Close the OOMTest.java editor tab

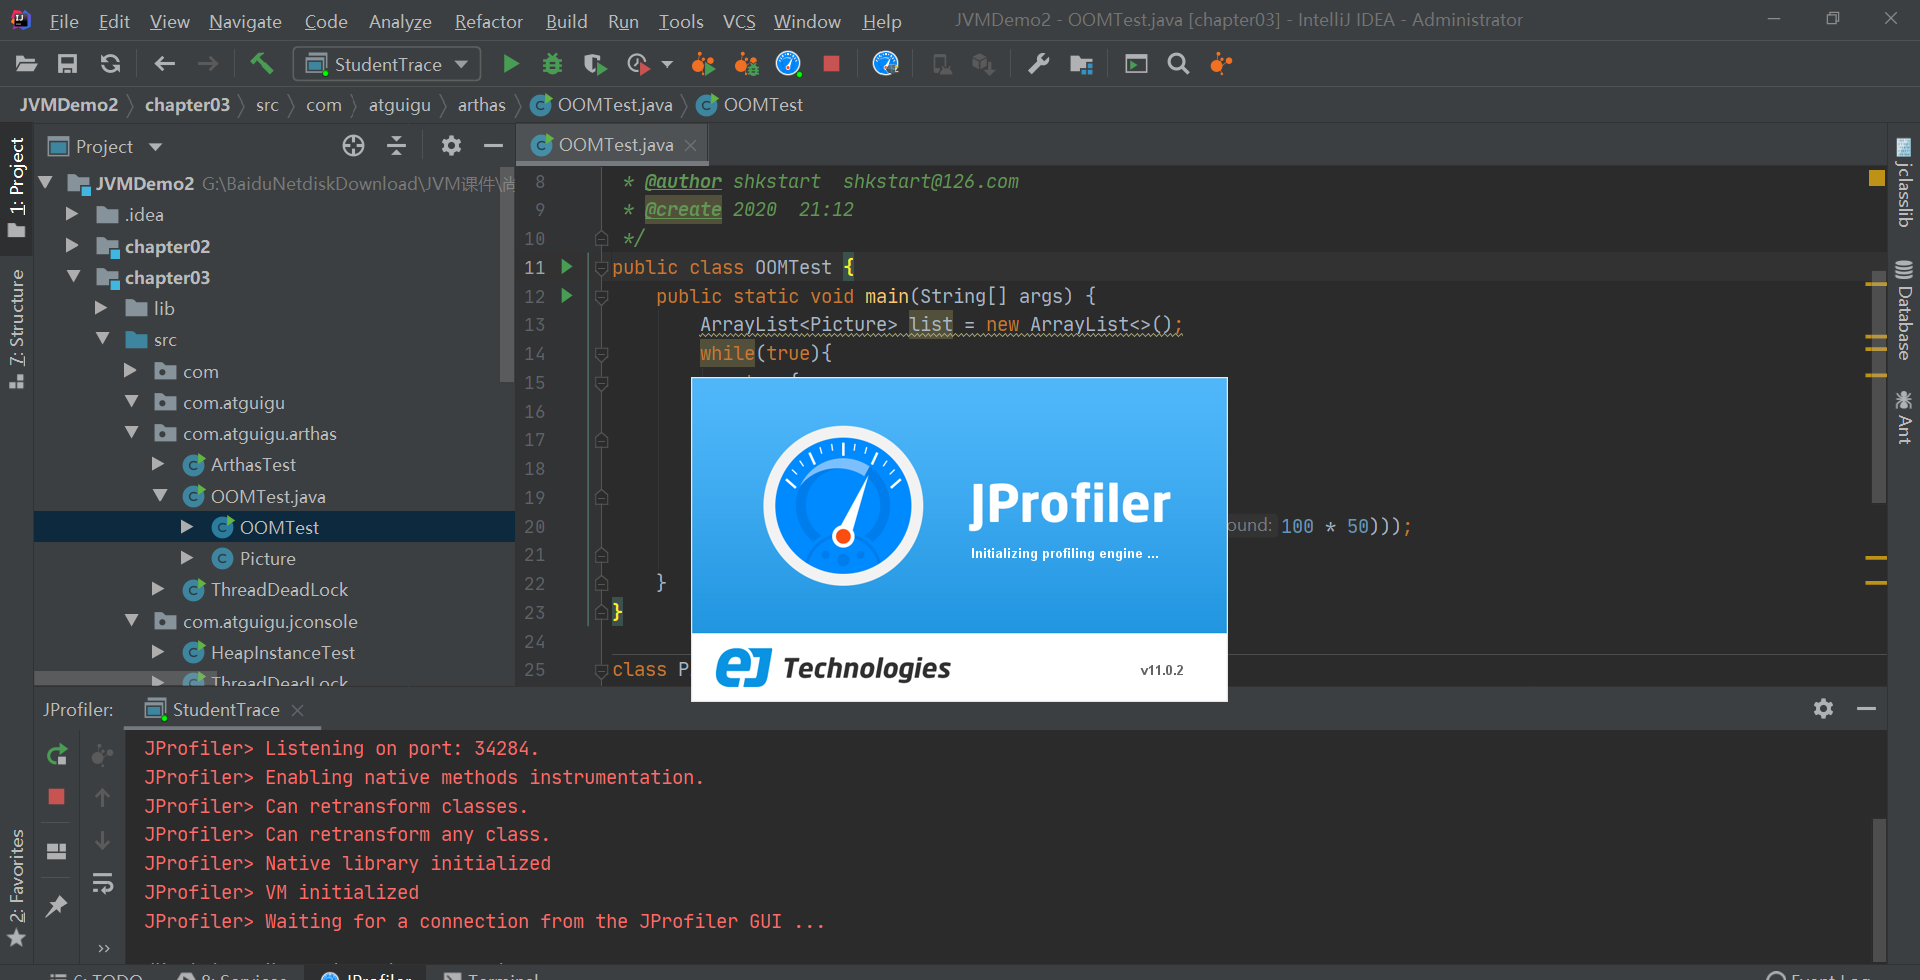click(691, 146)
